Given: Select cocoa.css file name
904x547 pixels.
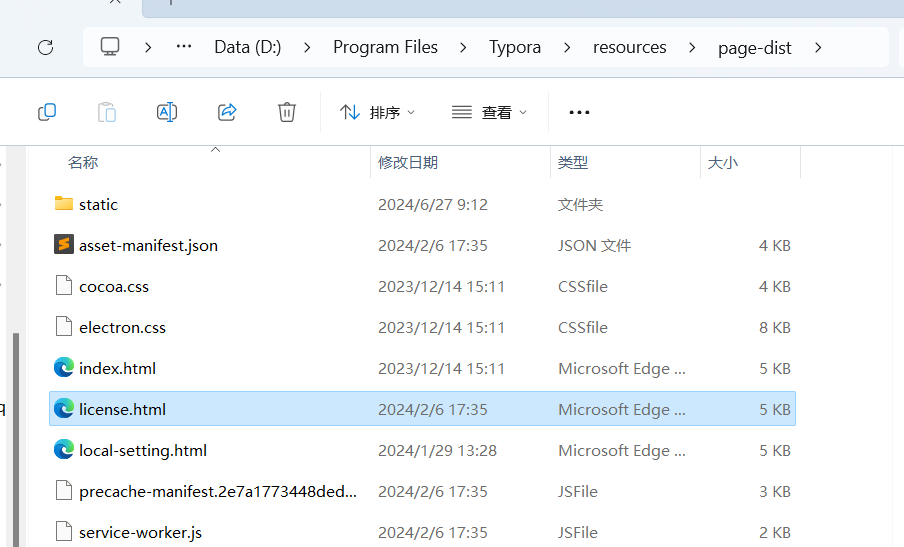Looking at the screenshot, I should tap(114, 286).
